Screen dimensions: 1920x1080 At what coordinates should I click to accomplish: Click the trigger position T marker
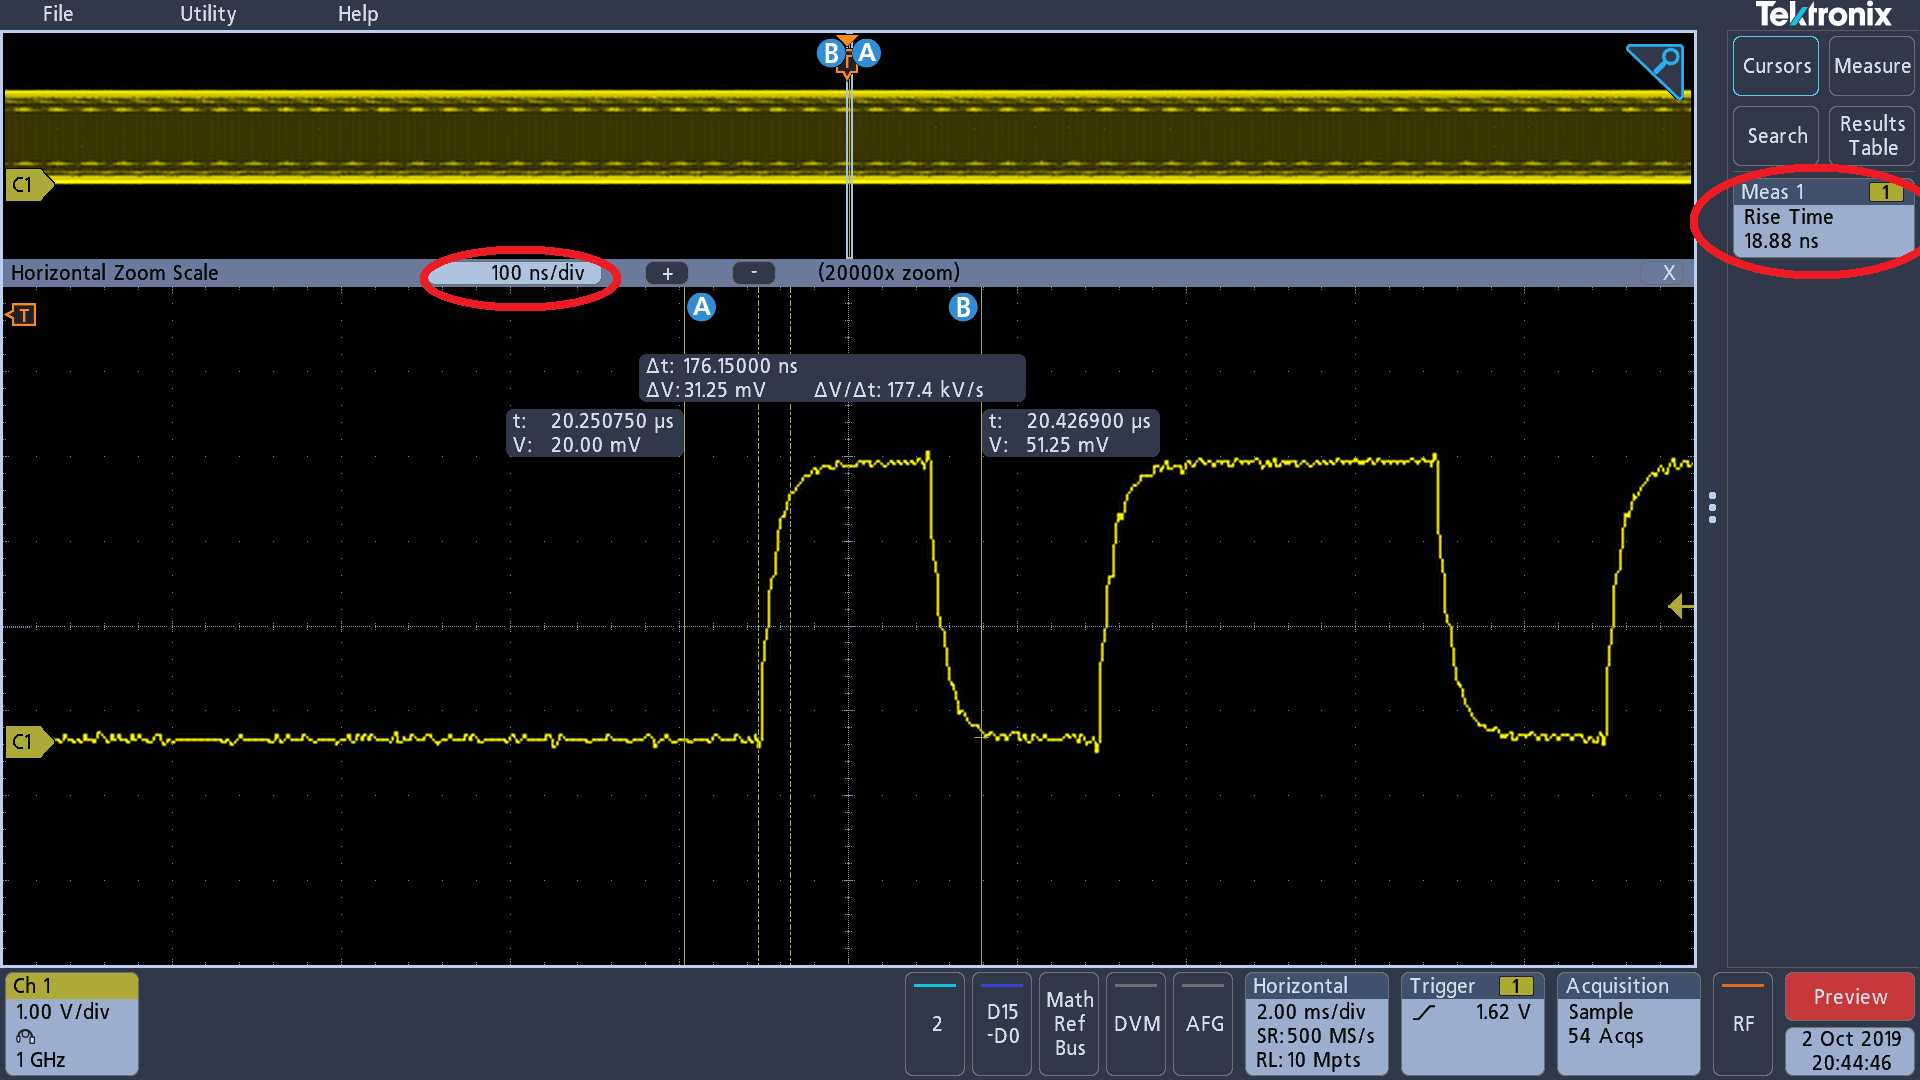(22, 315)
